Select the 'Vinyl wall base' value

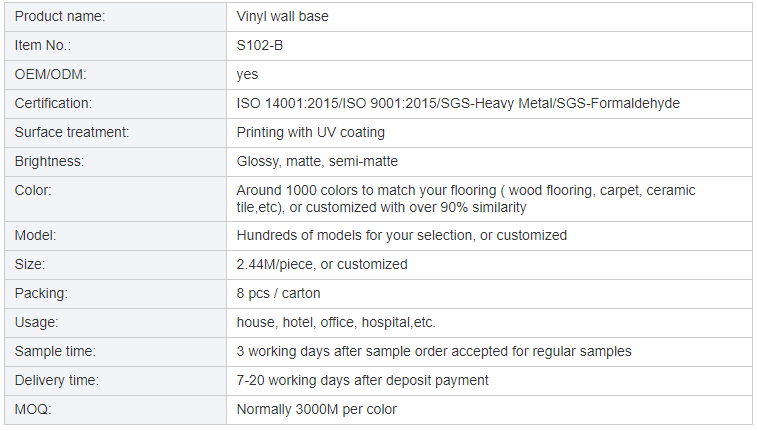click(x=282, y=17)
